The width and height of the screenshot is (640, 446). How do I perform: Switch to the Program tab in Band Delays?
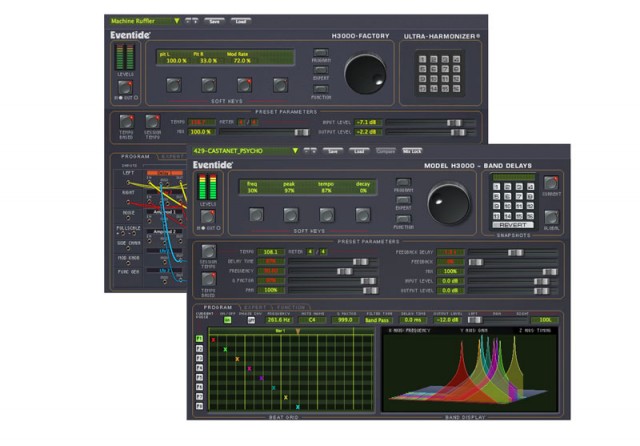point(218,307)
